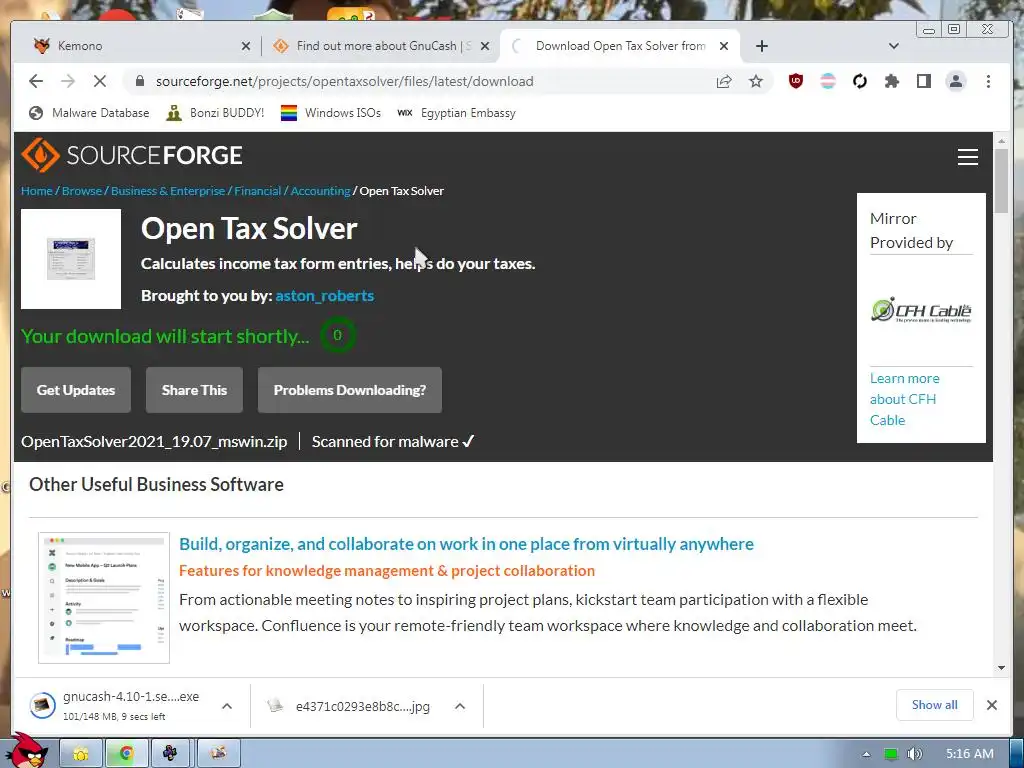
Task: Click the site info padlock icon
Action: pos(139,81)
